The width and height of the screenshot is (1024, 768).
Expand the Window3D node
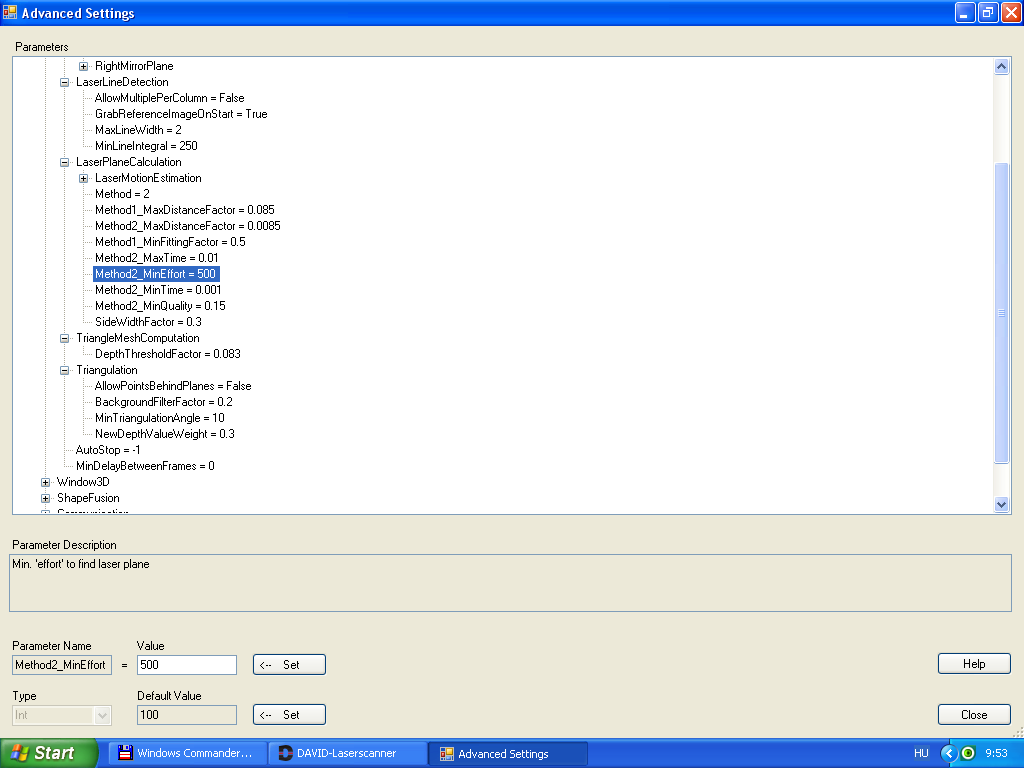point(45,482)
